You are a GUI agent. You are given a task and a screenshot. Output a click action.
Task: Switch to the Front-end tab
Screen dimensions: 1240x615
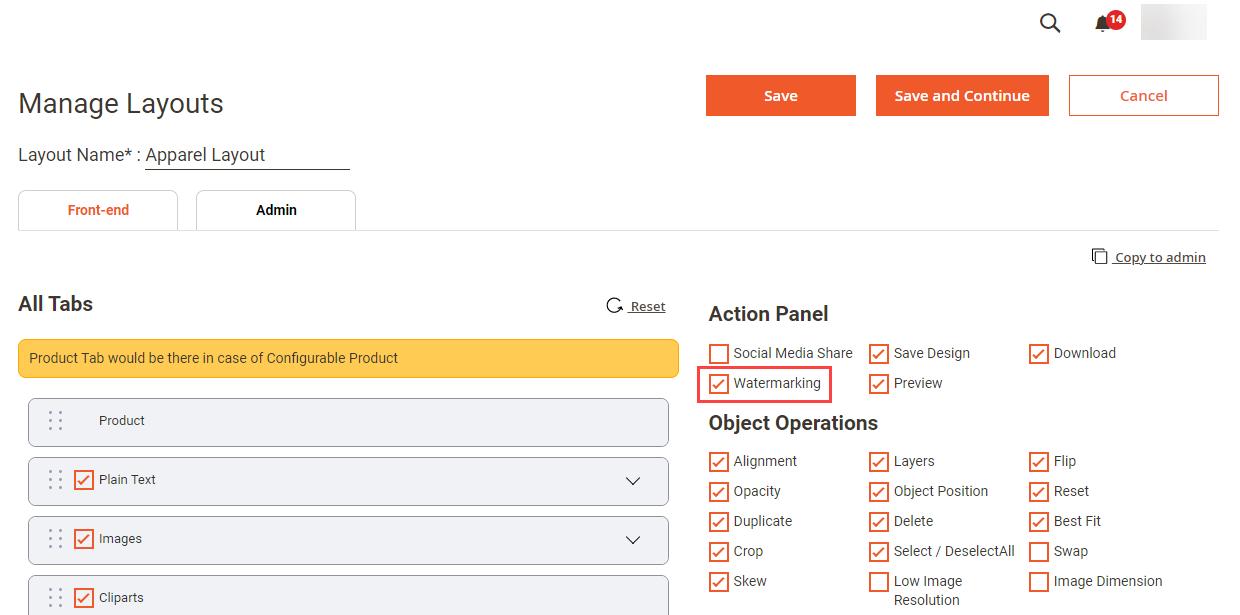pos(97,210)
